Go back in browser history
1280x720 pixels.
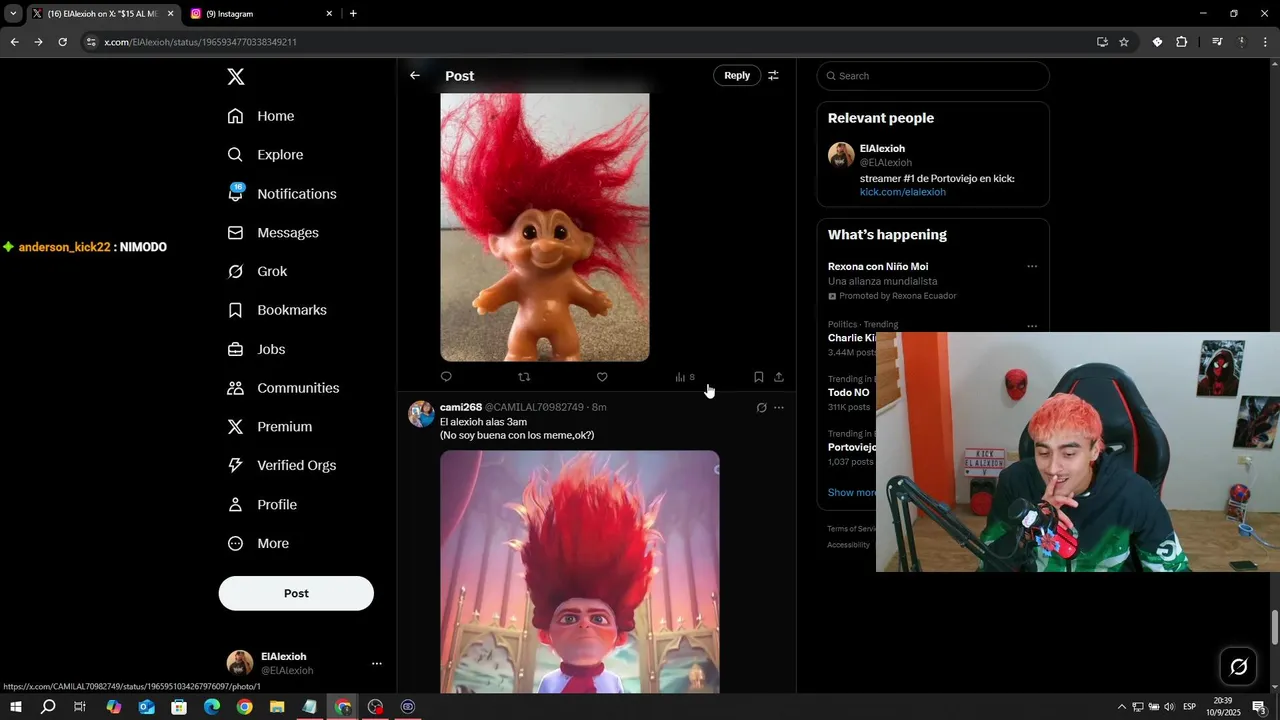pos(14,42)
